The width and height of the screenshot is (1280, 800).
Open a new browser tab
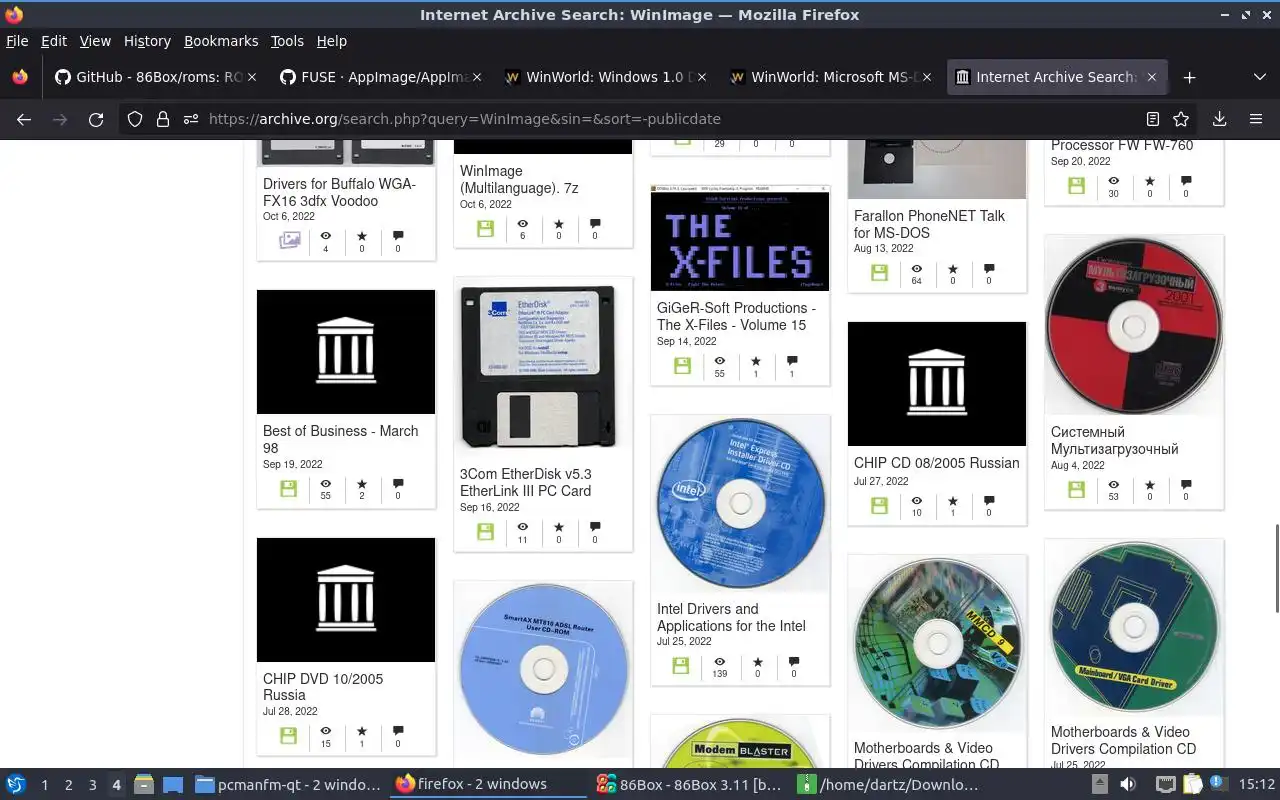(1189, 77)
